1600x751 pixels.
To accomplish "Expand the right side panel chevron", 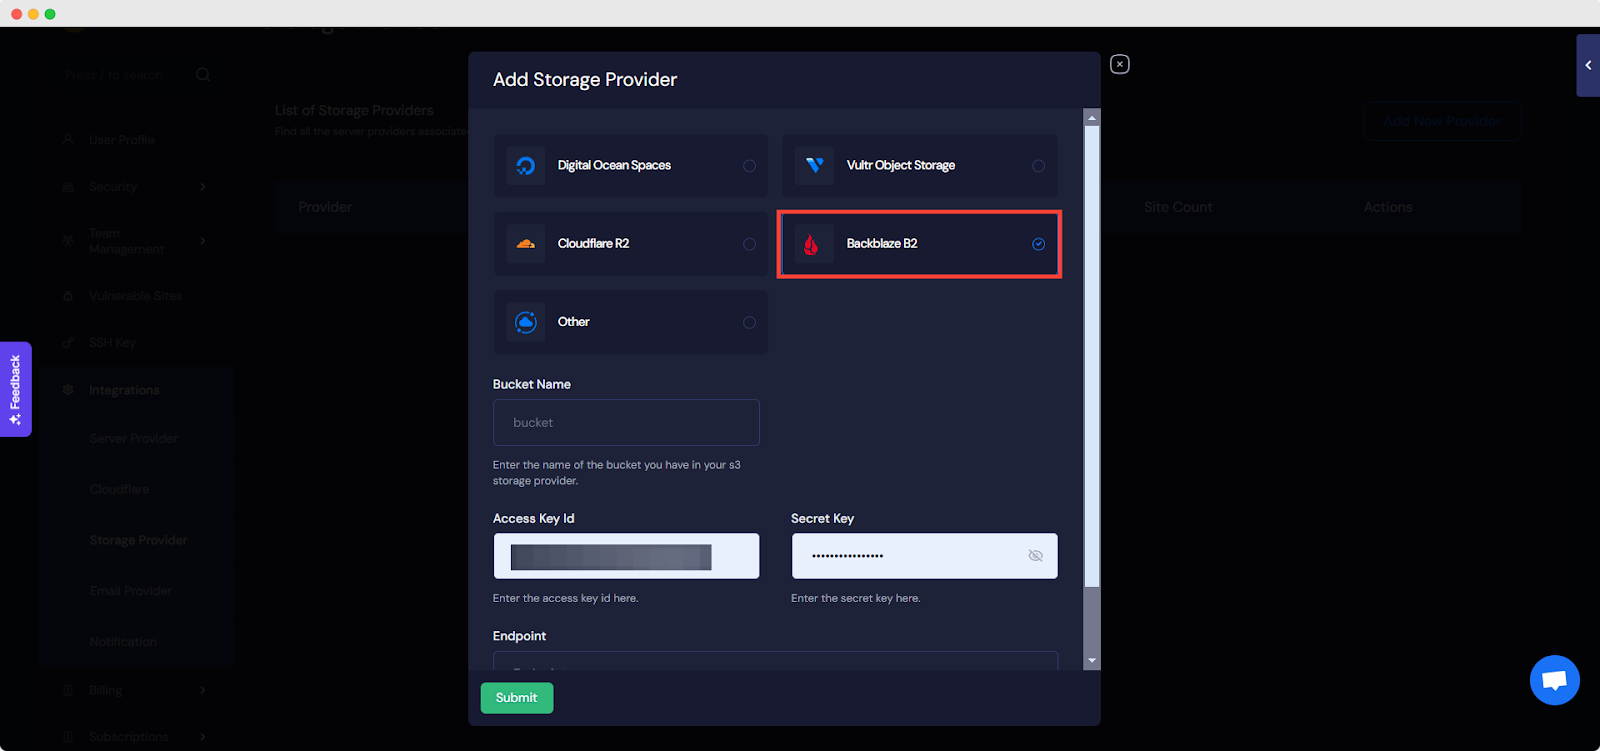I will pyautogui.click(x=1588, y=65).
